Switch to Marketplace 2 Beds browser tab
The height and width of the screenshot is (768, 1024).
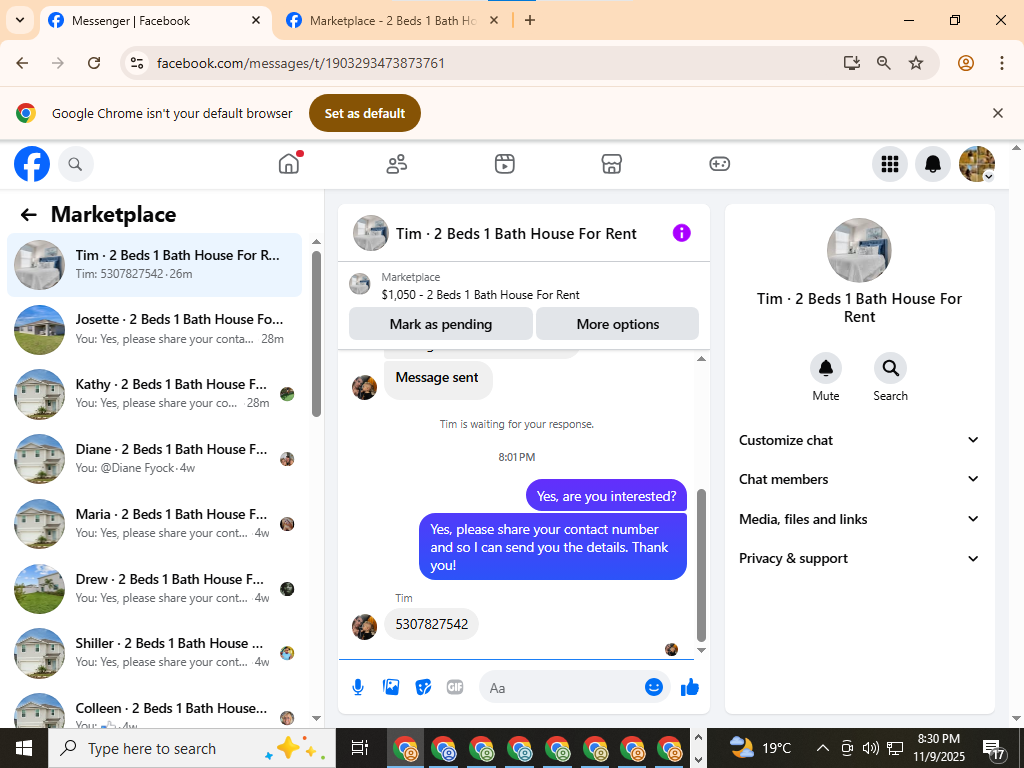(x=392, y=21)
